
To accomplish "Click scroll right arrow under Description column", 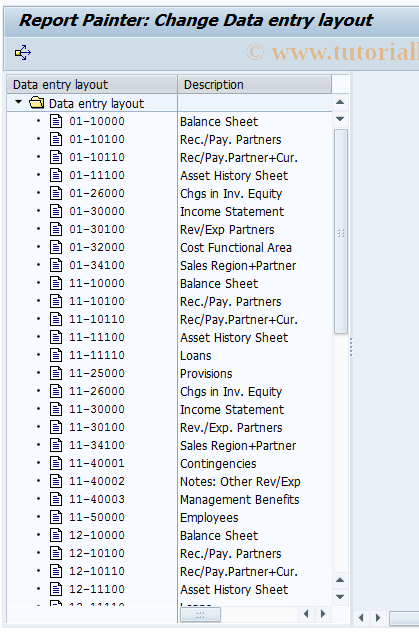I will (323, 614).
